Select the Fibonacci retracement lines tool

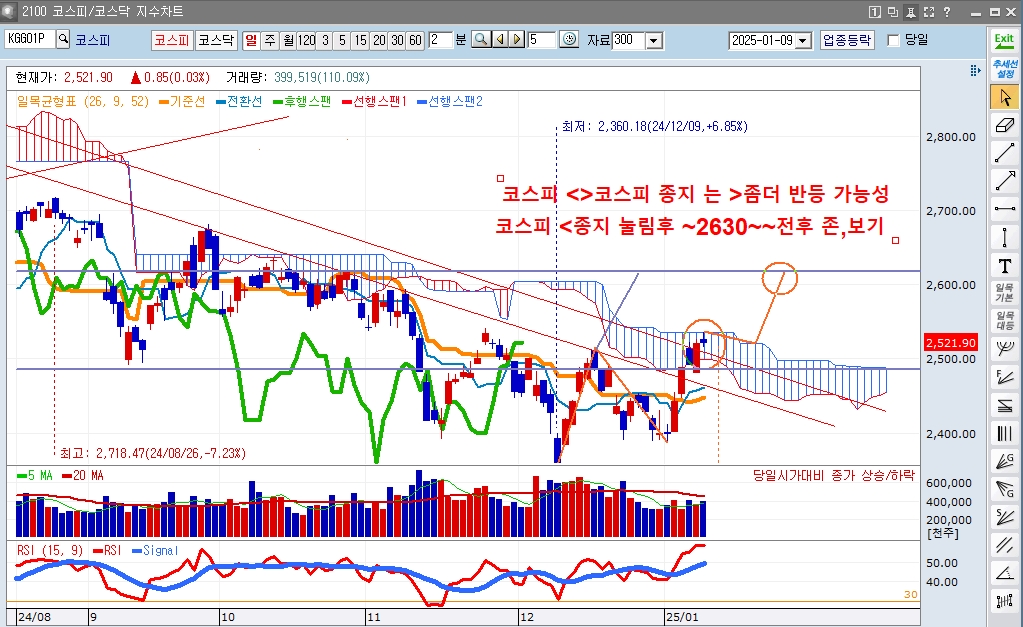pyautogui.click(x=1004, y=405)
